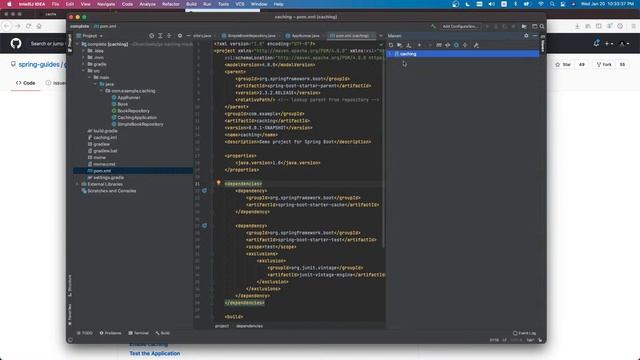Open Book class in project tree
The height and width of the screenshot is (360, 640).
120,104
